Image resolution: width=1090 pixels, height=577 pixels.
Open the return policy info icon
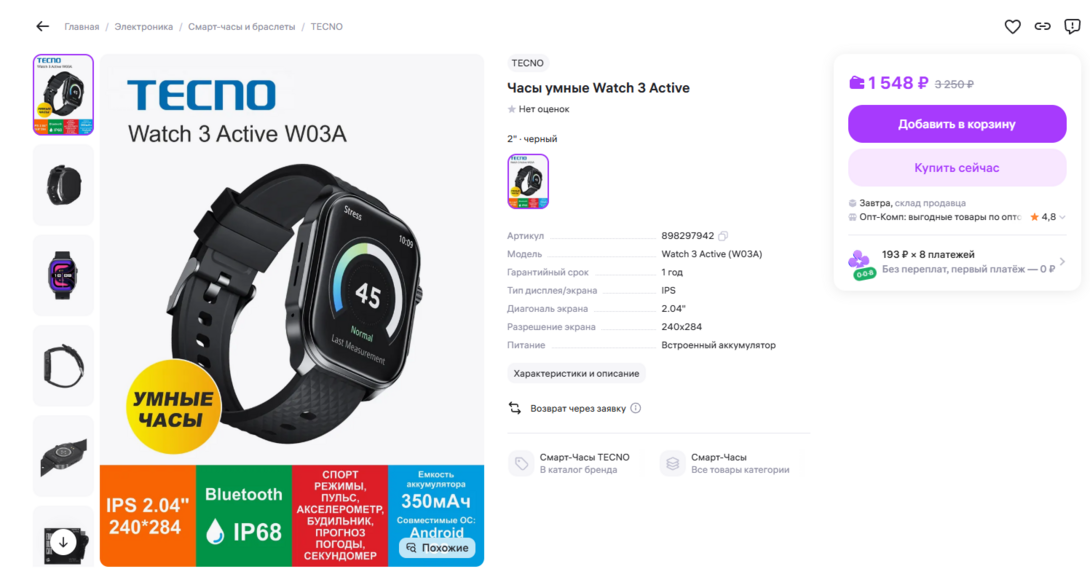click(635, 408)
